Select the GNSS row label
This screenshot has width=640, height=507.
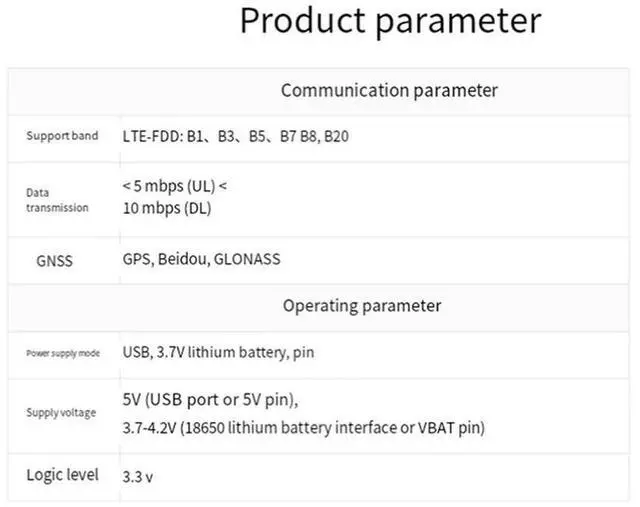54,260
